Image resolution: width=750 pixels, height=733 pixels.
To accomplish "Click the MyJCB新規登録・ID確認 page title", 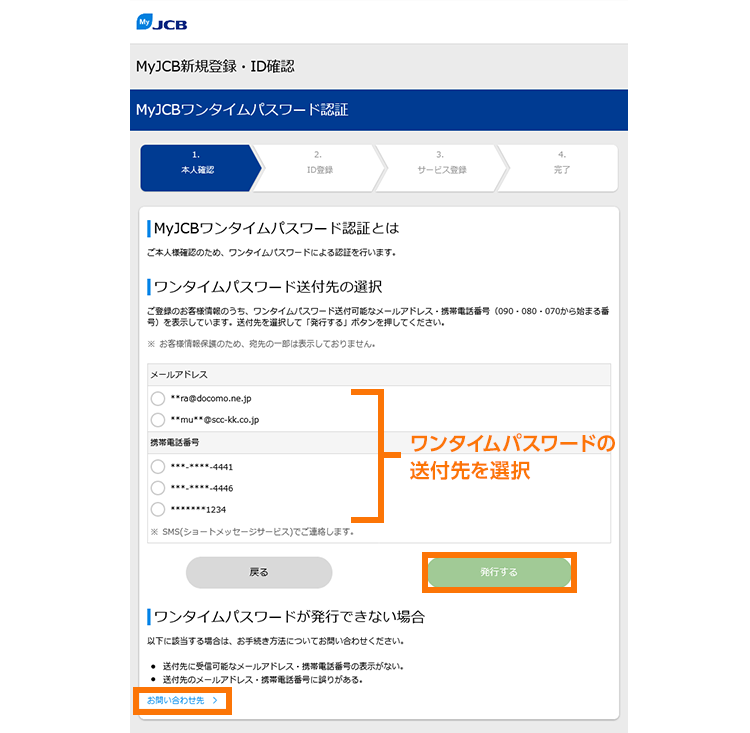I will coord(215,67).
